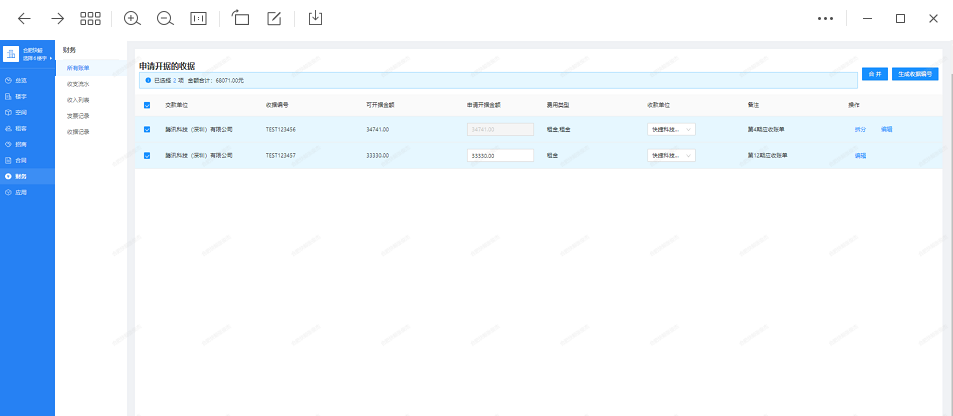Viewport: 953px width, 416px height.
Task: Click the zoom in magnifier icon
Action: tap(132, 18)
